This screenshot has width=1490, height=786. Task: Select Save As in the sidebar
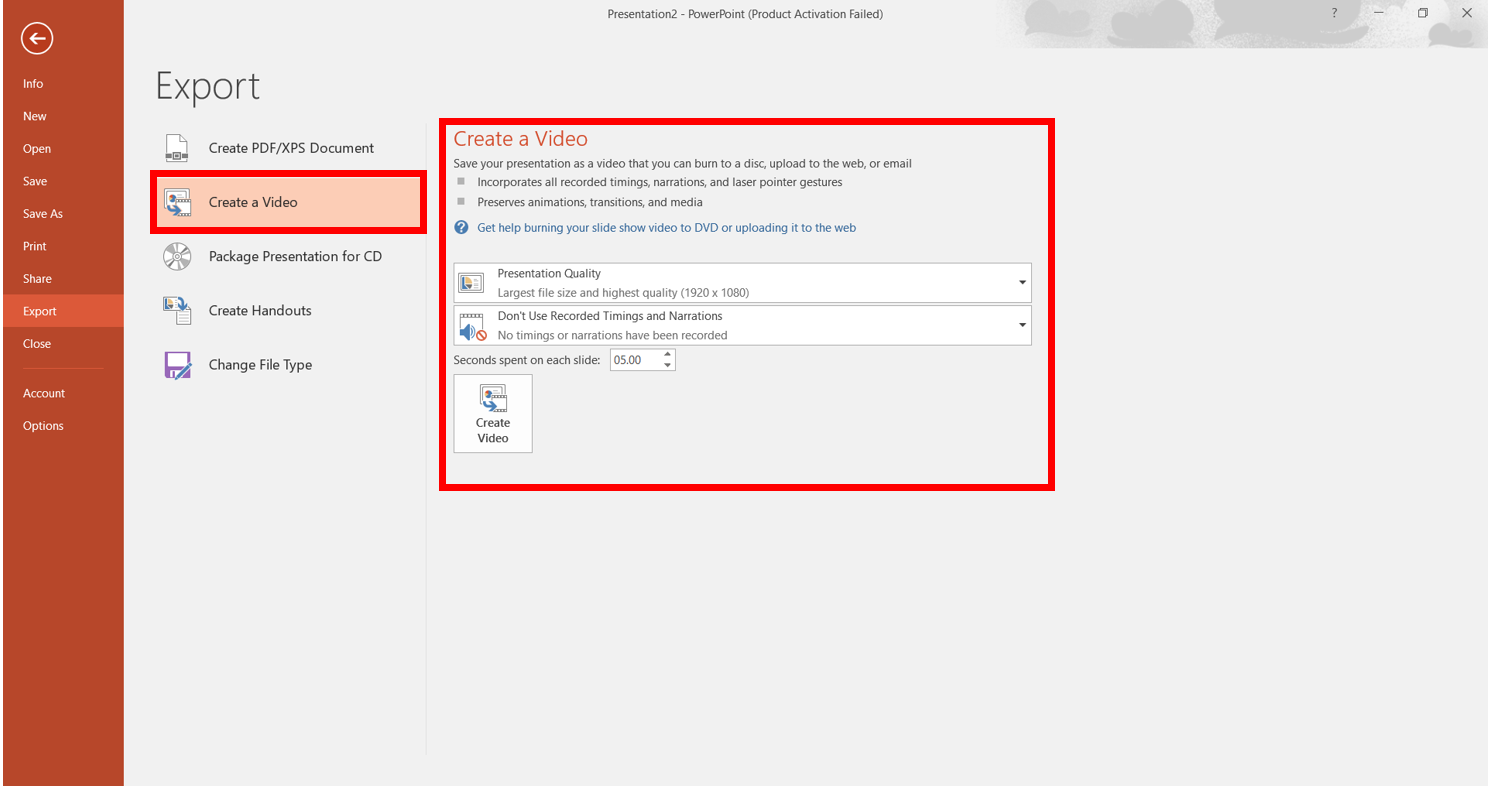click(62, 214)
